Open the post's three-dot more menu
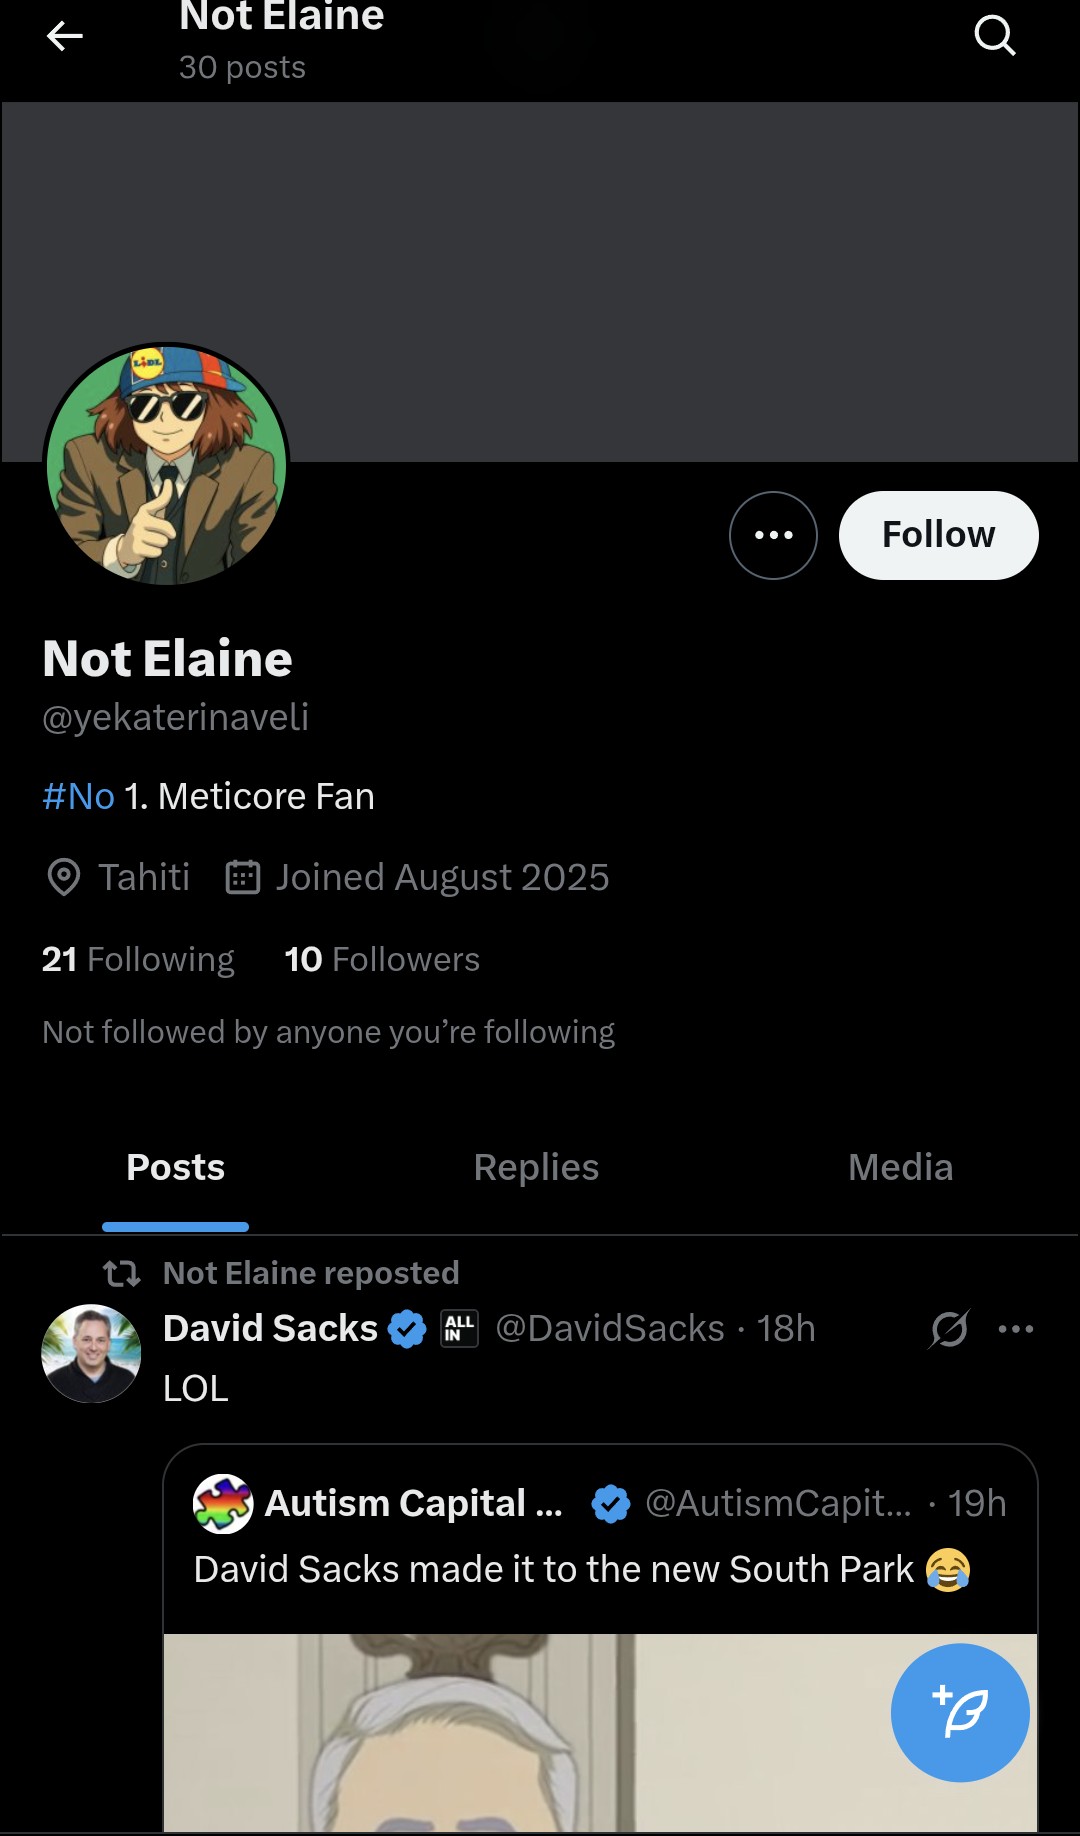This screenshot has height=1836, width=1080. coord(1016,1329)
